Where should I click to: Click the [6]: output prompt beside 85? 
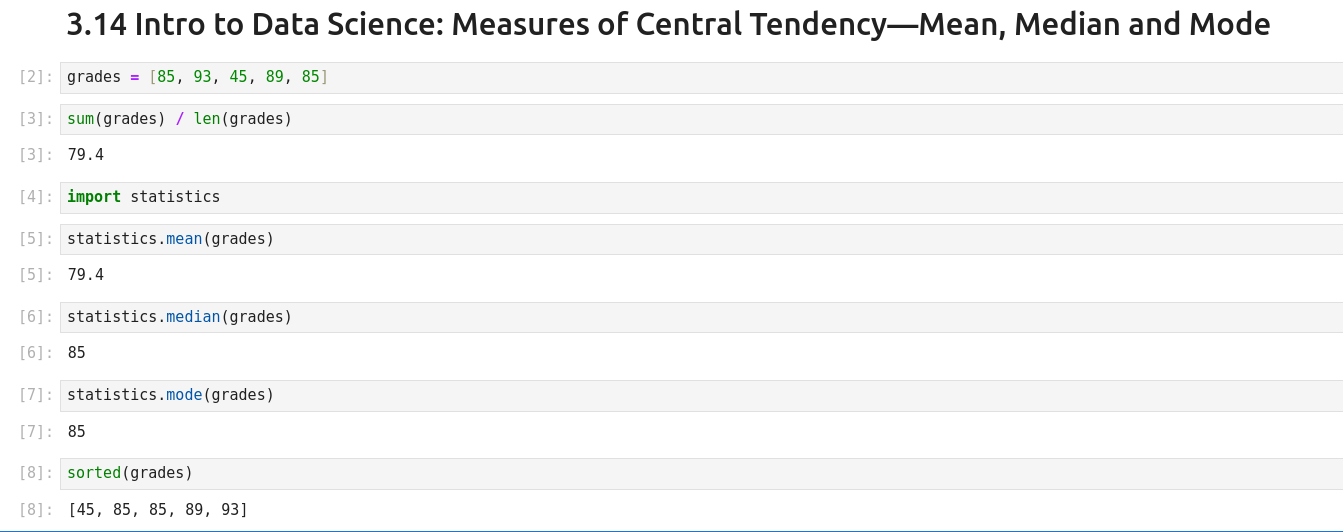point(36,353)
